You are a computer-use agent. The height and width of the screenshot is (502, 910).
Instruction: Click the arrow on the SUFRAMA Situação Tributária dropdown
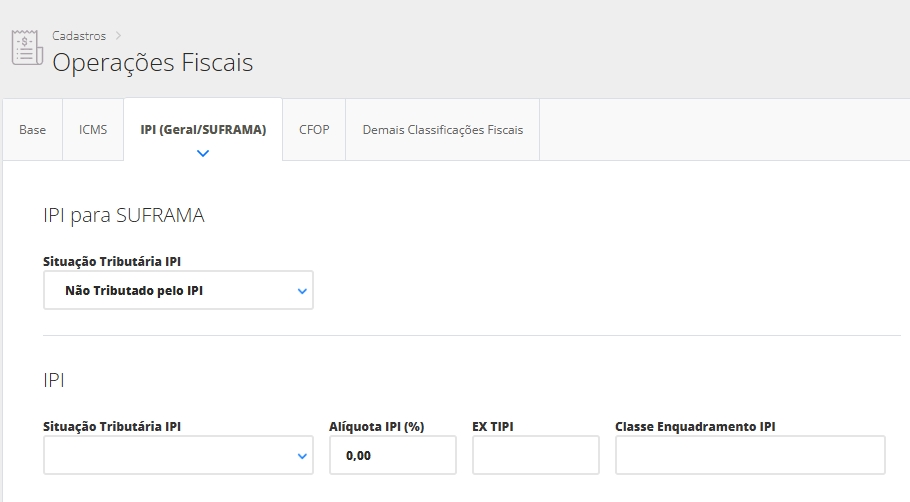[x=302, y=291]
